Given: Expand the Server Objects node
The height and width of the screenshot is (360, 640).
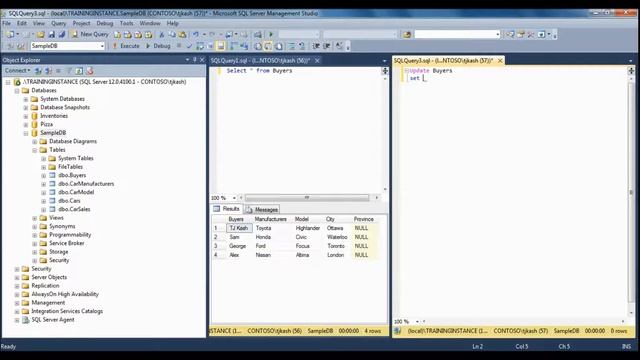Looking at the screenshot, I should (17, 278).
